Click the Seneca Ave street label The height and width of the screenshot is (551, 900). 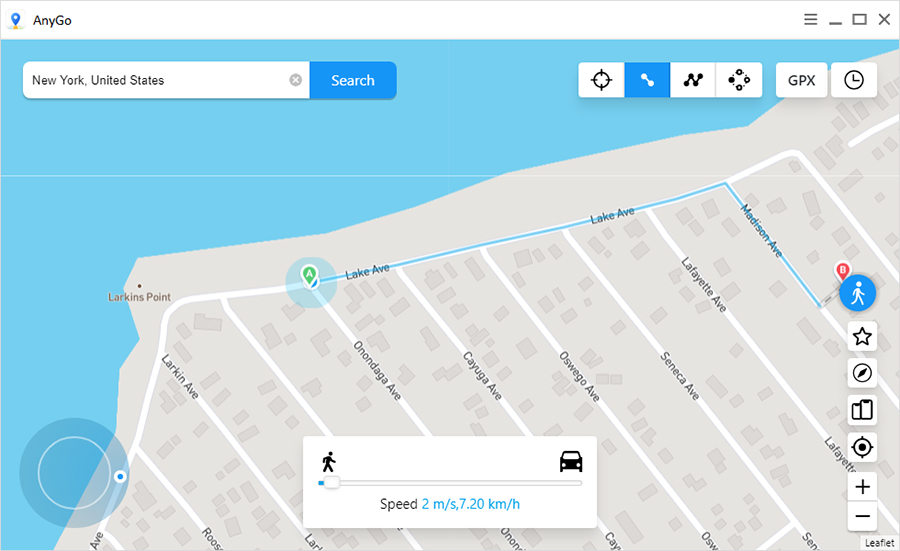pos(680,376)
